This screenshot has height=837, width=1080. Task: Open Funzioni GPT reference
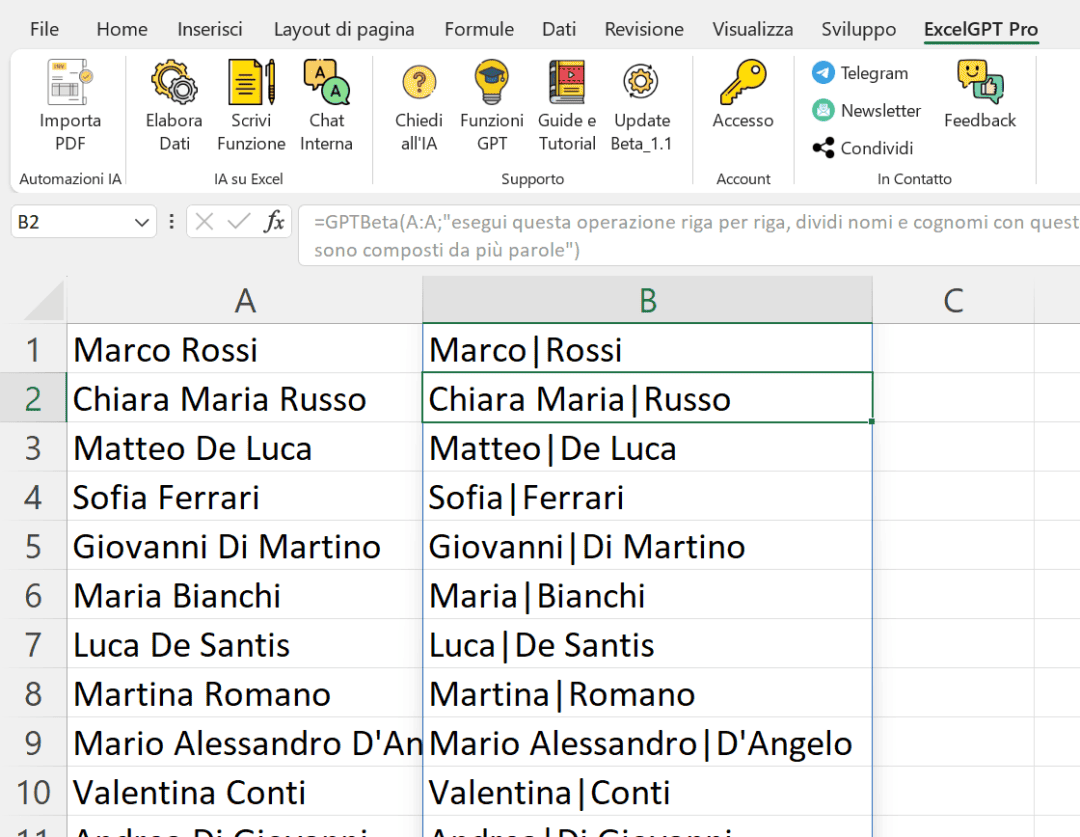[492, 83]
